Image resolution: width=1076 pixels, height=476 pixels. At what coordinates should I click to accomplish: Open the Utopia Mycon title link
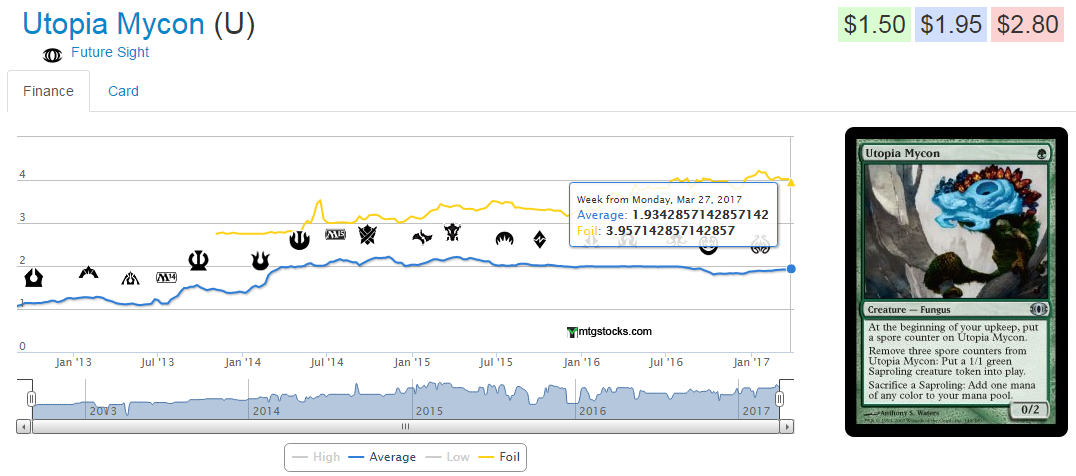point(114,24)
